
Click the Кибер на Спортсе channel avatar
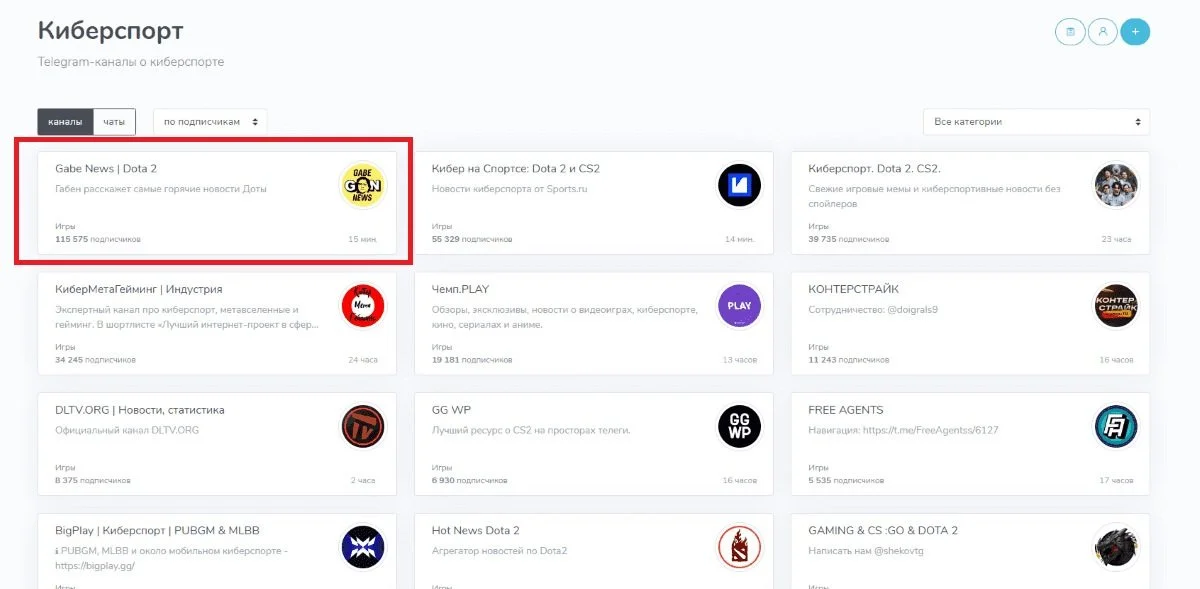[x=739, y=186]
